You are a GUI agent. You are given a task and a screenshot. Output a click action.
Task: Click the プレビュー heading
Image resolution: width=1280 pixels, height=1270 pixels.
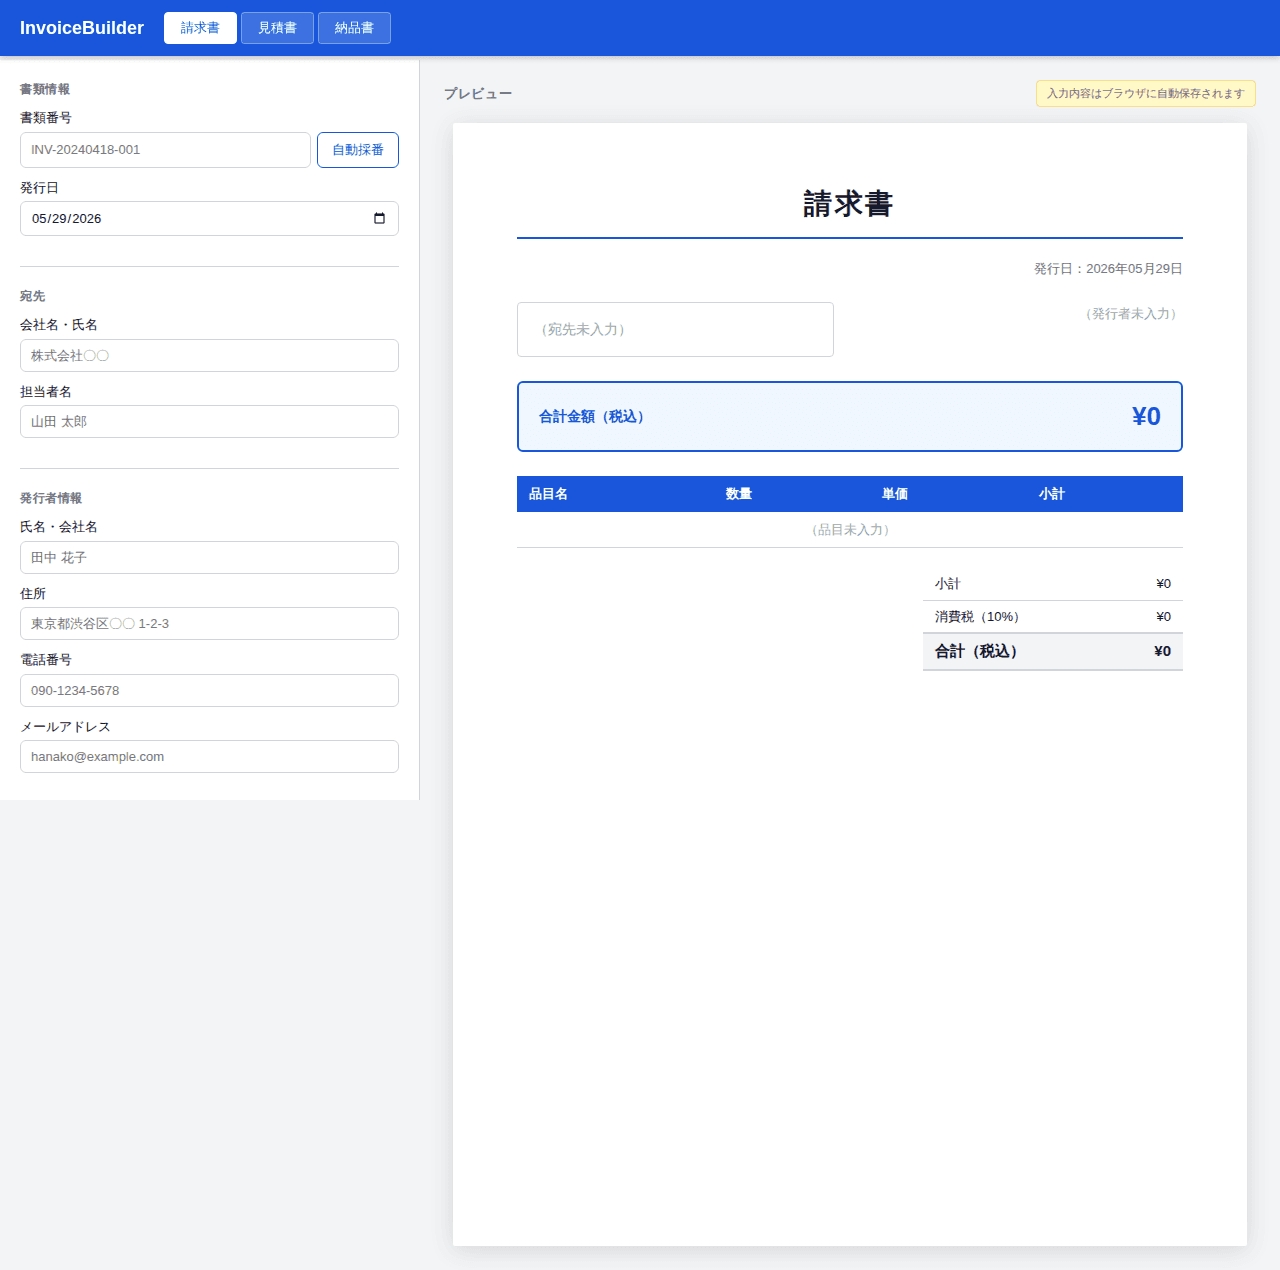[478, 93]
